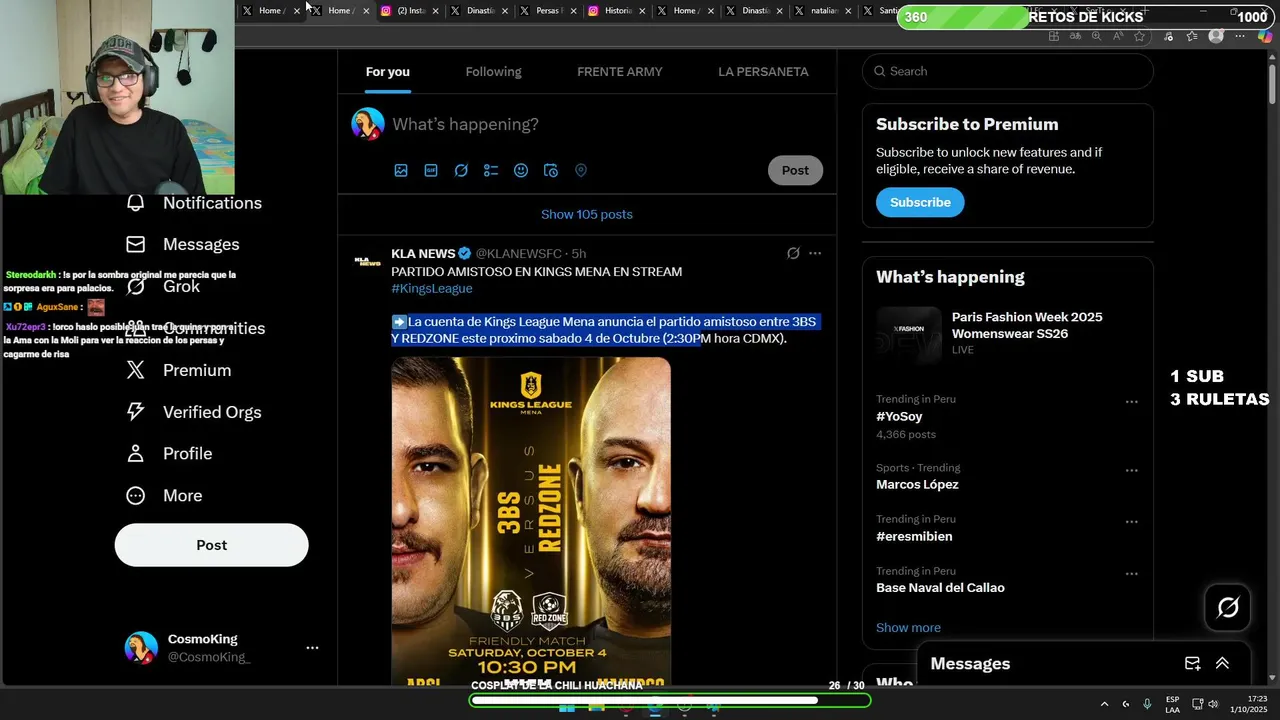
Task: Click the envelope Messages icon in sidebar
Action: [136, 245]
